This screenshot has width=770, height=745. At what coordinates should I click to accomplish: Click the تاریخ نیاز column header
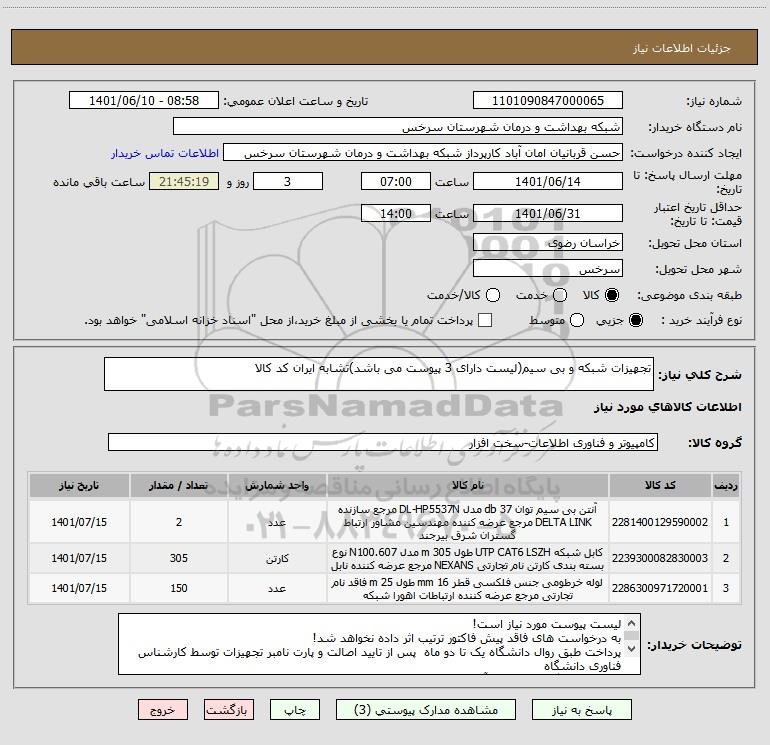tap(79, 485)
